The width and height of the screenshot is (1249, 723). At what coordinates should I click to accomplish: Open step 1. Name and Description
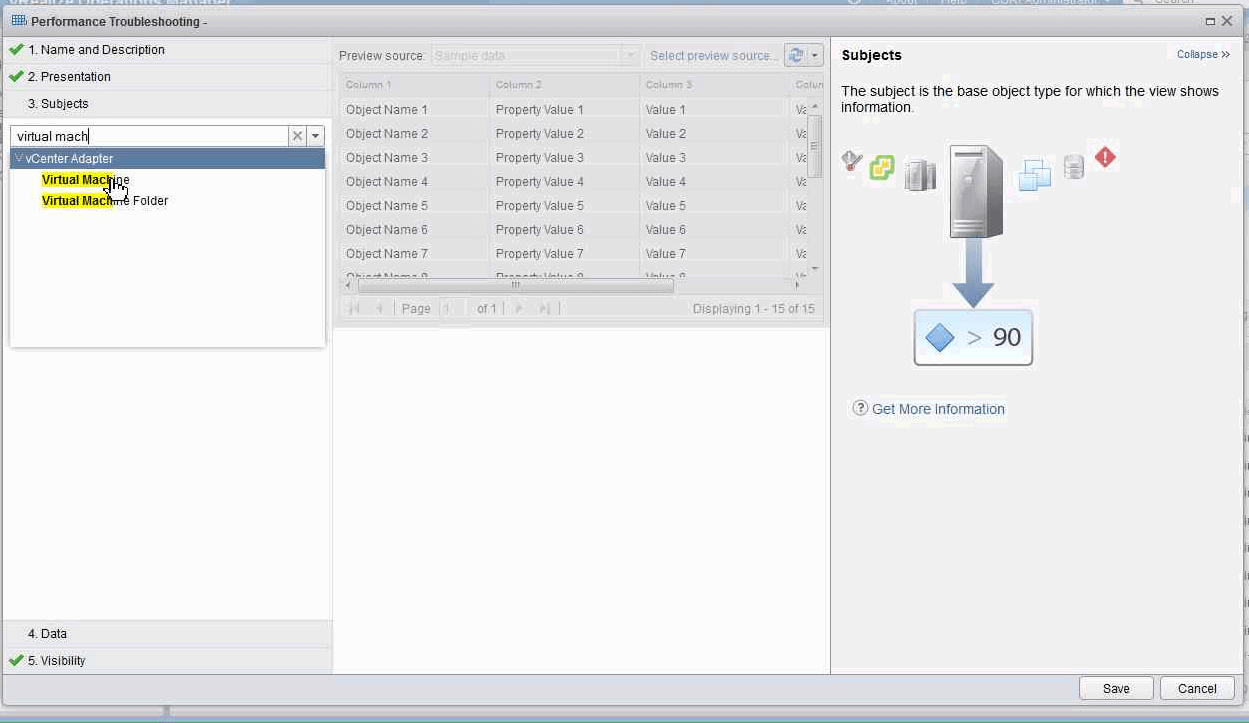pyautogui.click(x=96, y=50)
